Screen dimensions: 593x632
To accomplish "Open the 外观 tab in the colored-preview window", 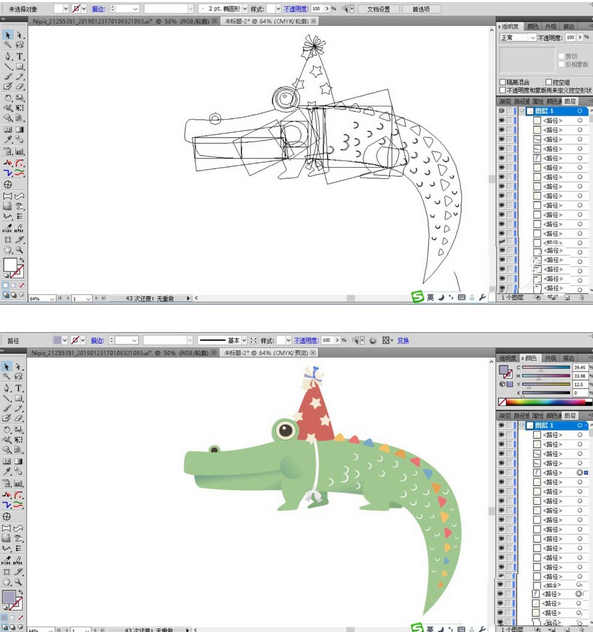I will click(551, 358).
